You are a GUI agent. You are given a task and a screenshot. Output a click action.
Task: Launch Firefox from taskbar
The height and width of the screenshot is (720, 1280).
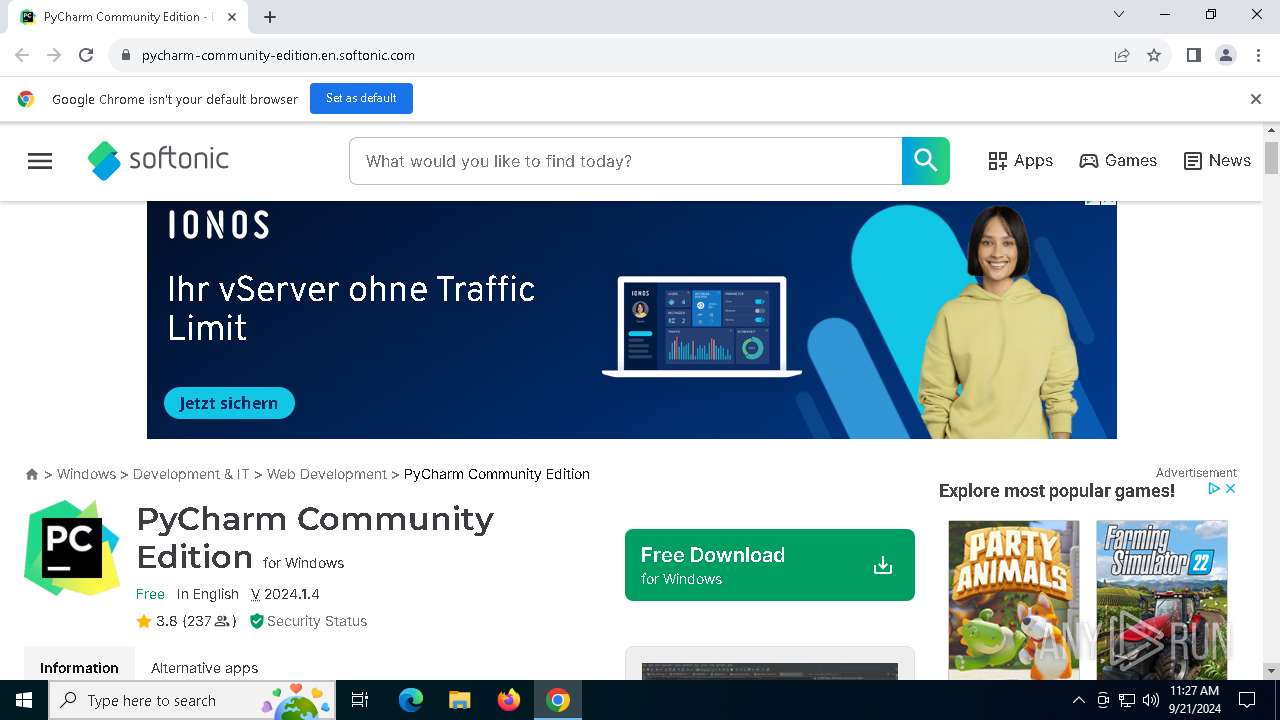coord(509,700)
